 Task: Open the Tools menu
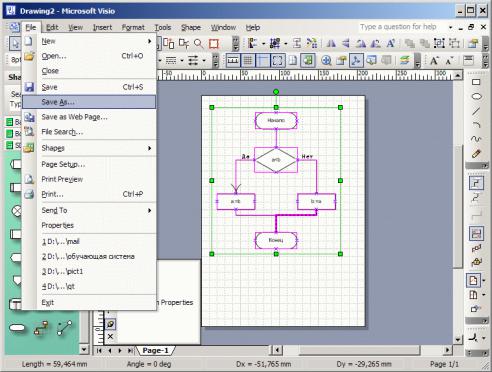point(163,27)
